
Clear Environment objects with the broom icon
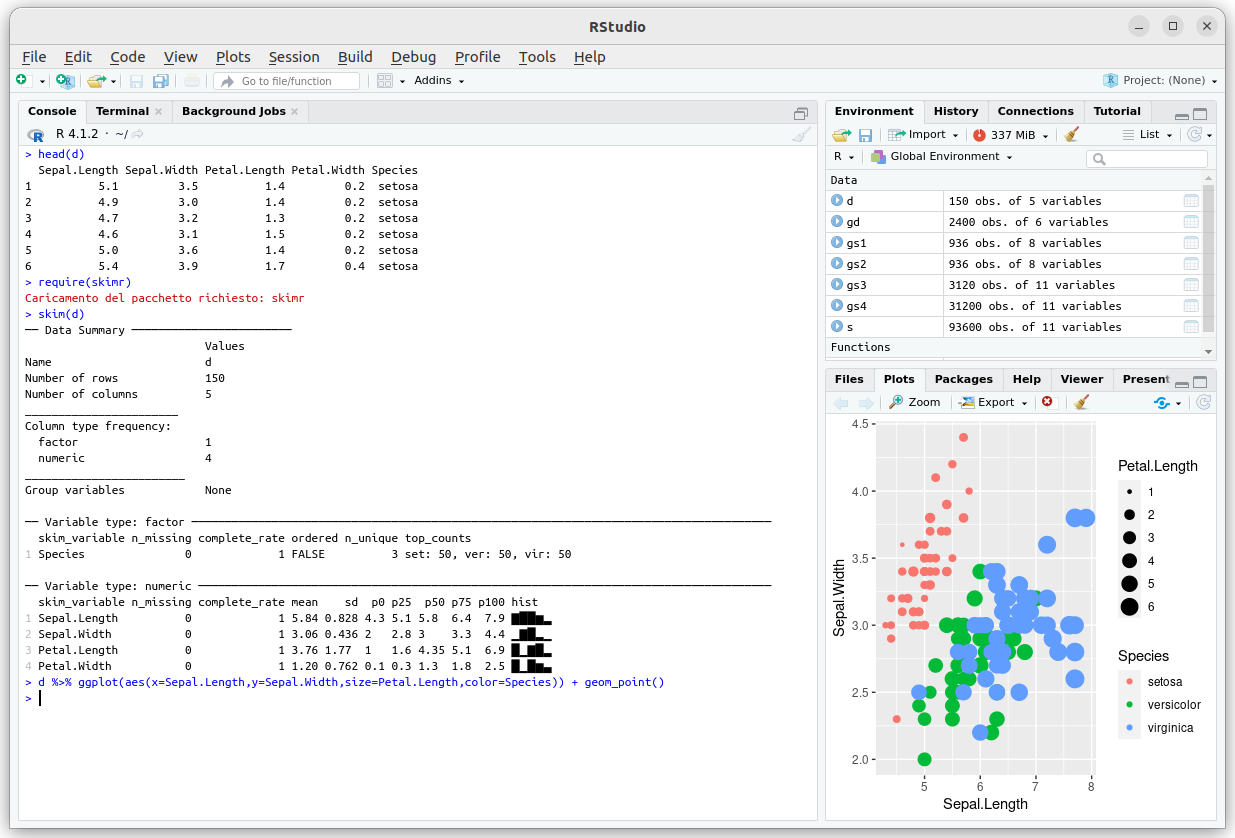[1072, 134]
